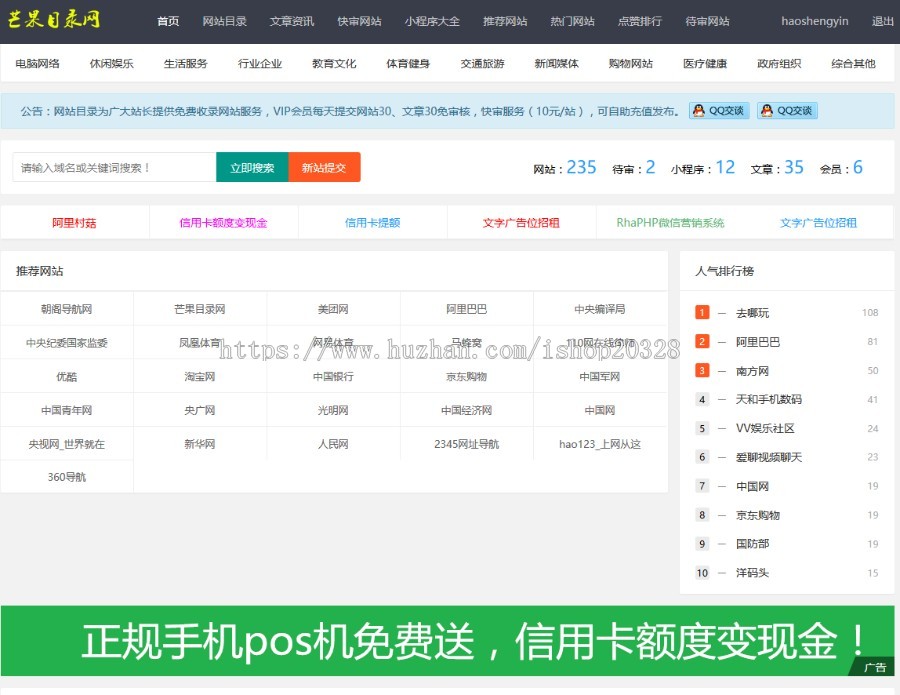Open 朝阁导航网 in recommended sites
The width and height of the screenshot is (900, 695).
(67, 309)
